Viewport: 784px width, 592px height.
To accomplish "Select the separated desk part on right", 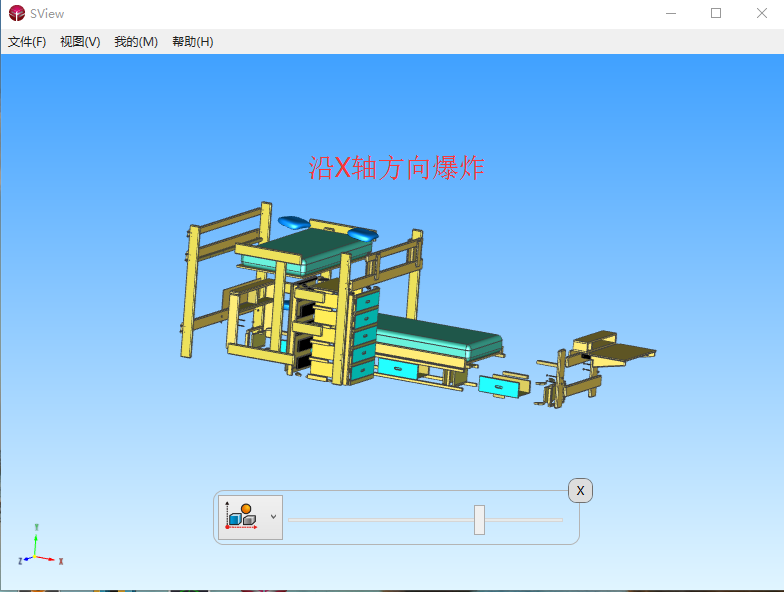I will coord(596,369).
